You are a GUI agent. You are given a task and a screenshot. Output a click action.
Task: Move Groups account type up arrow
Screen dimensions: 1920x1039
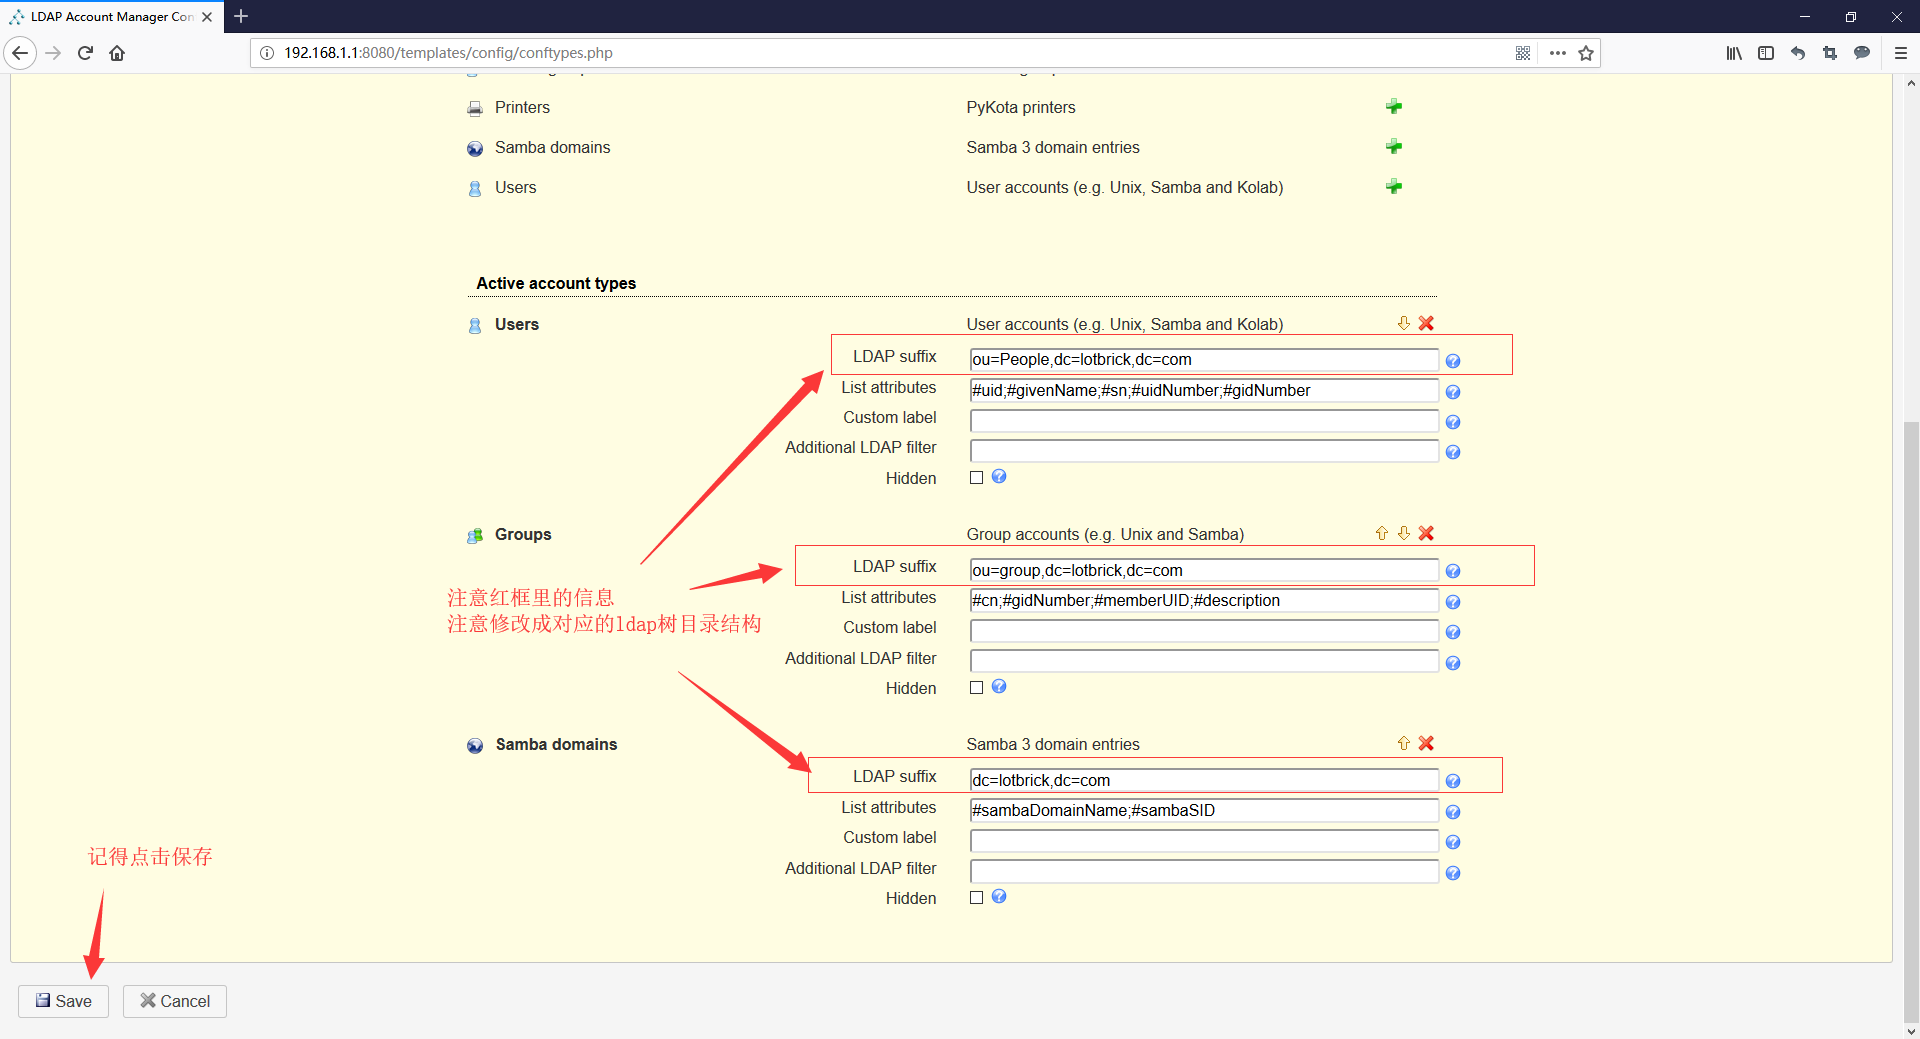1382,533
